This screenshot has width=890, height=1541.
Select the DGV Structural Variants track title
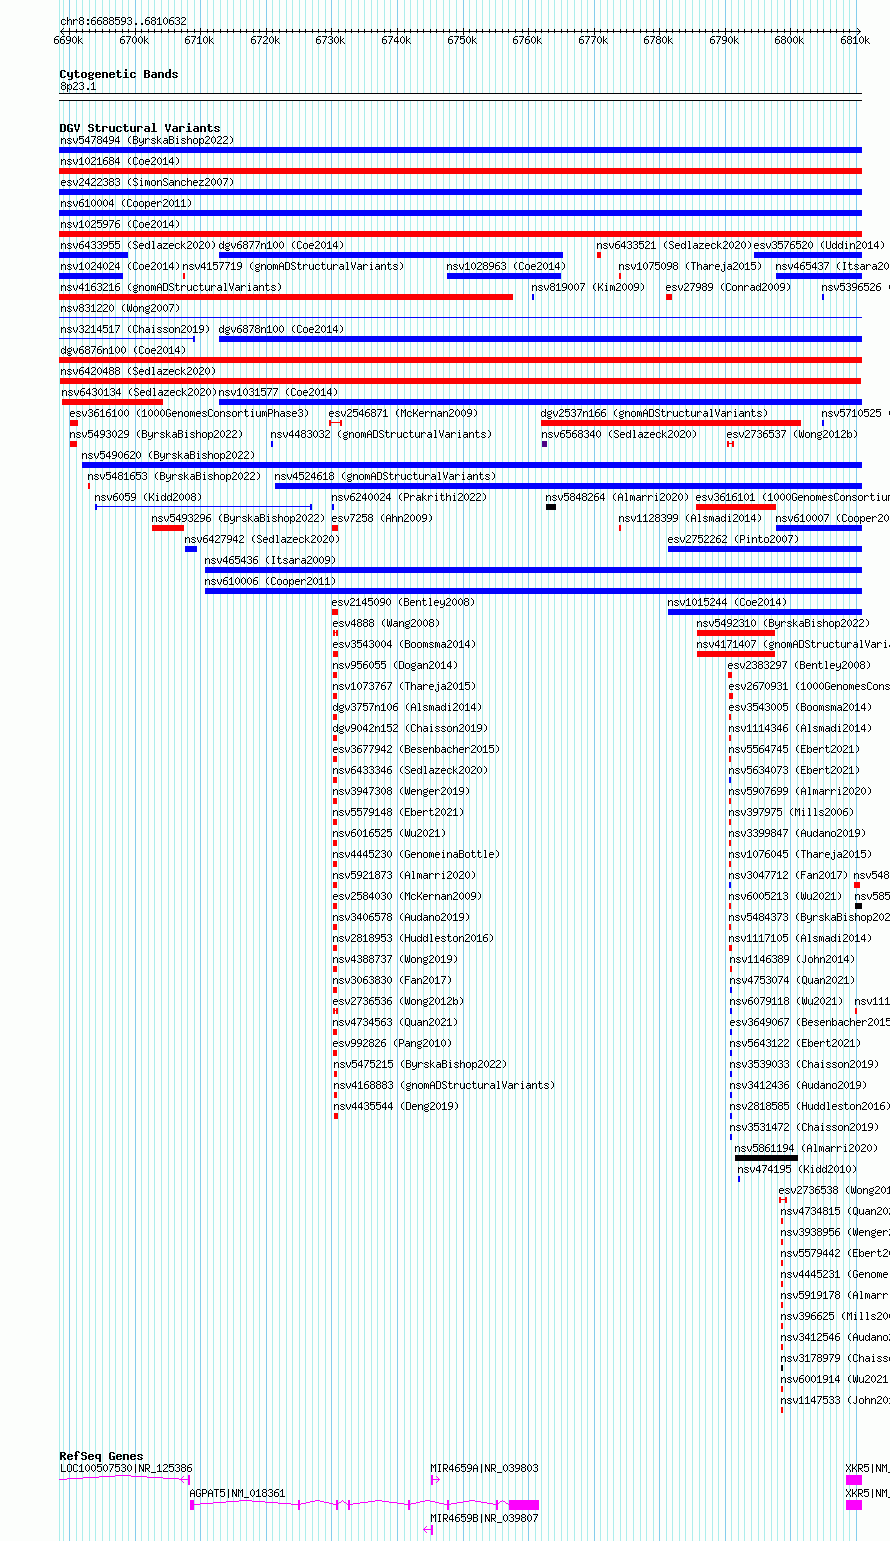(140, 128)
